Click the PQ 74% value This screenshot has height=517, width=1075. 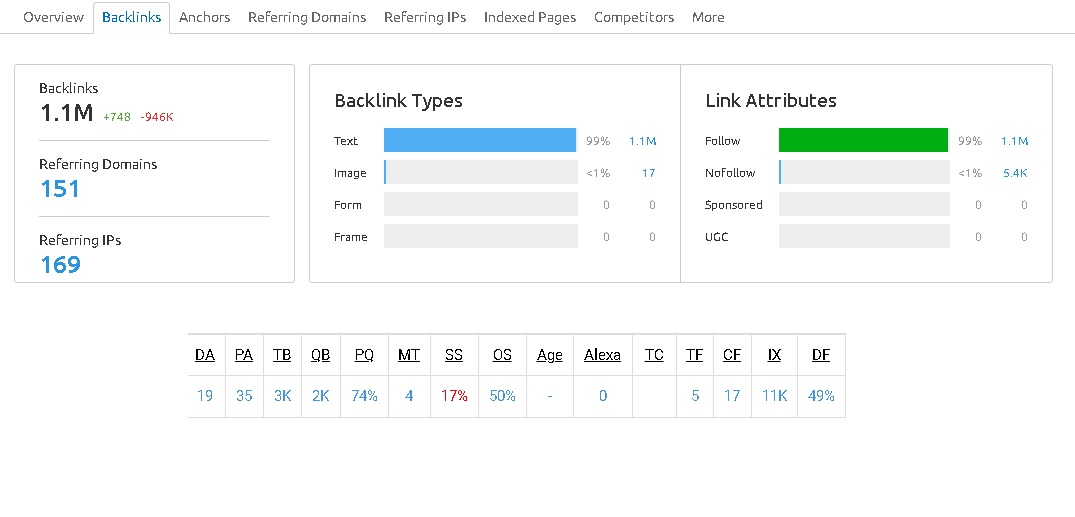[365, 396]
